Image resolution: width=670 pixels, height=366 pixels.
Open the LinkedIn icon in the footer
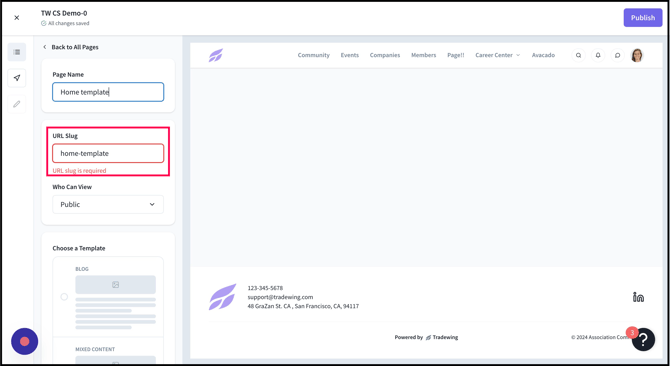click(x=638, y=297)
